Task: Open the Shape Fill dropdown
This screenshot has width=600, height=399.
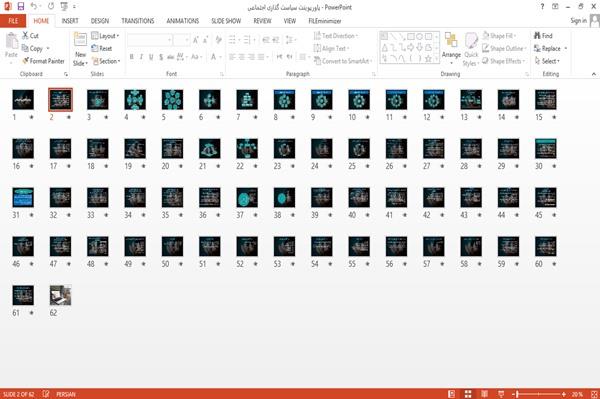Action: pyautogui.click(x=499, y=36)
